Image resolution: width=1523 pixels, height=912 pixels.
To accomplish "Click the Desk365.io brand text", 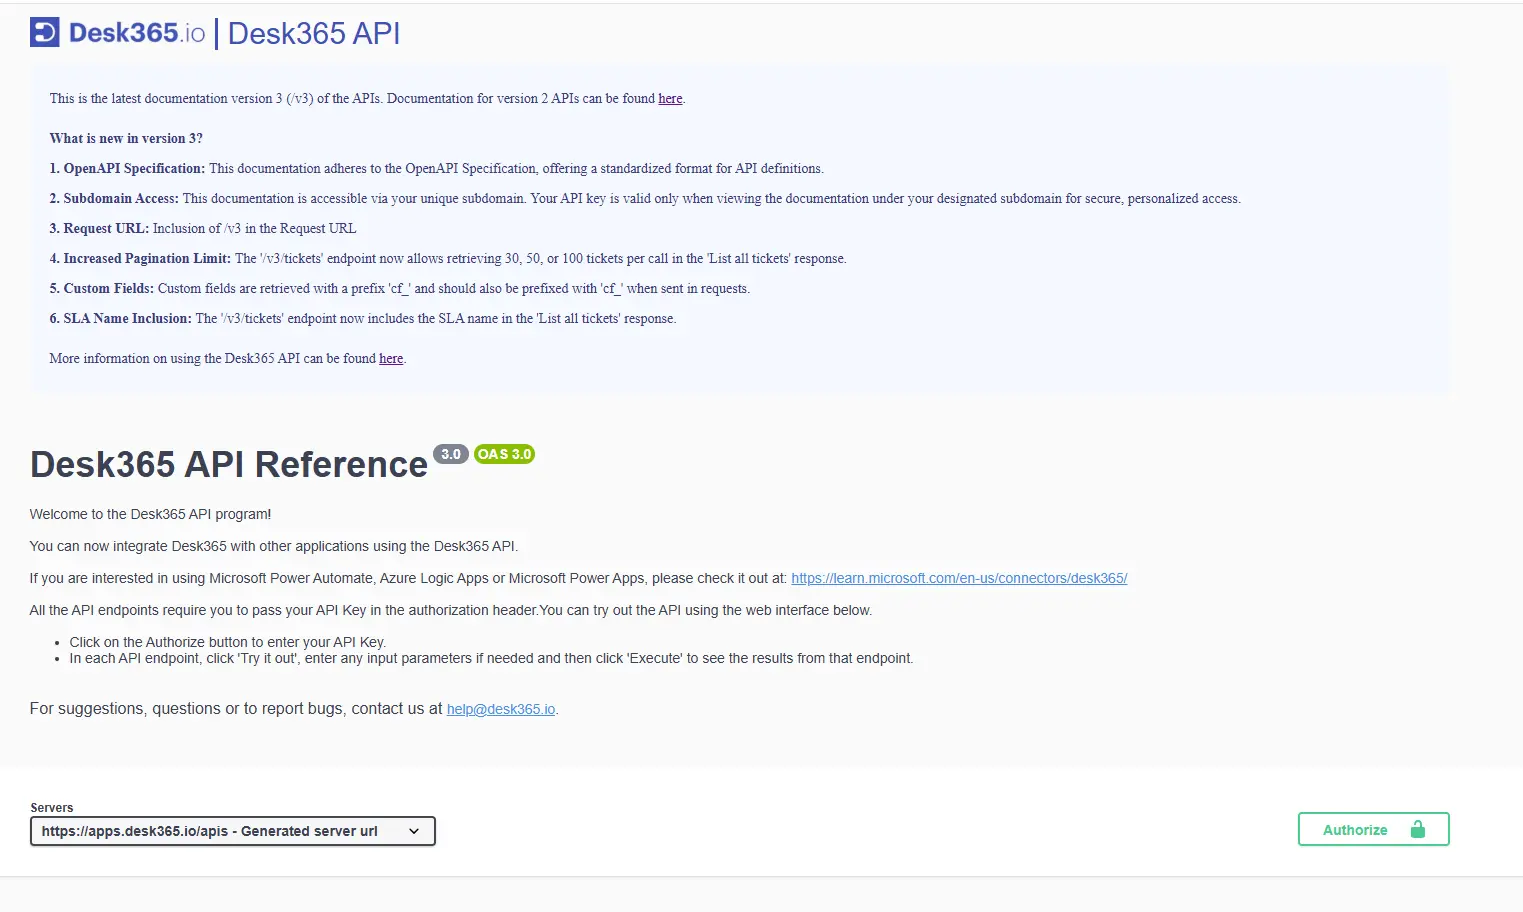I will (x=137, y=33).
